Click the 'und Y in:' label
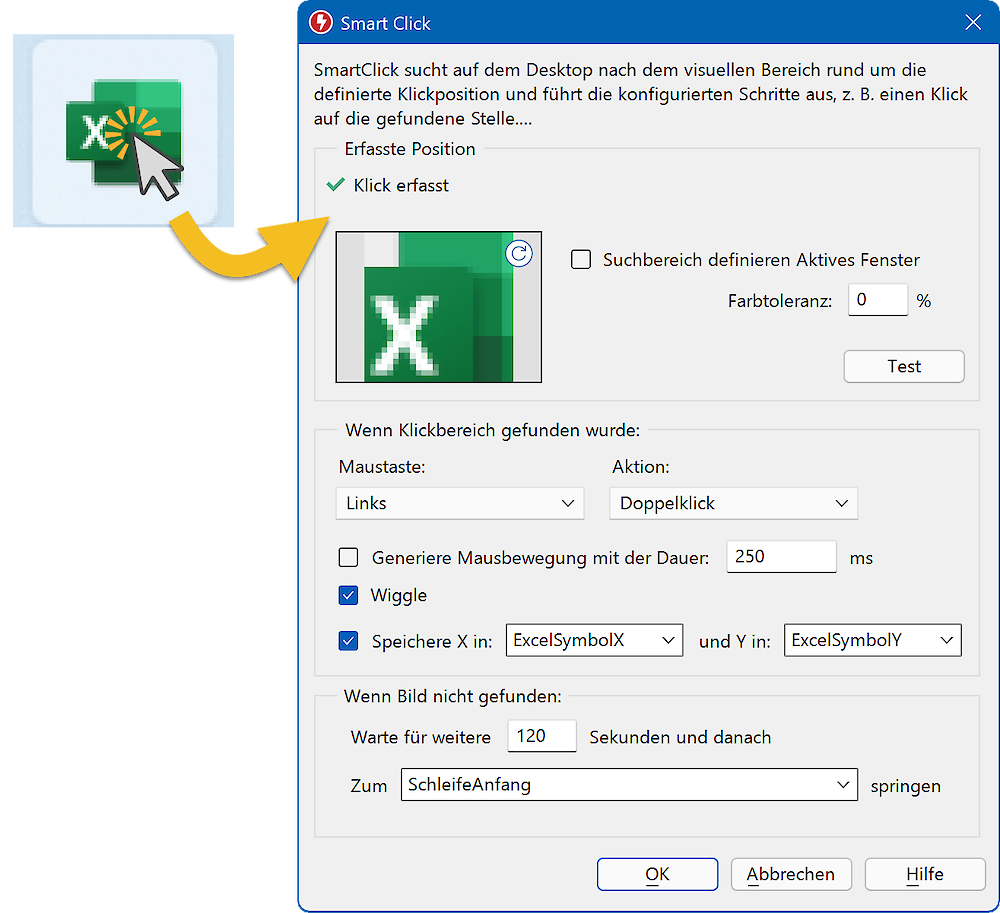The width and height of the screenshot is (1000, 913). coord(735,641)
